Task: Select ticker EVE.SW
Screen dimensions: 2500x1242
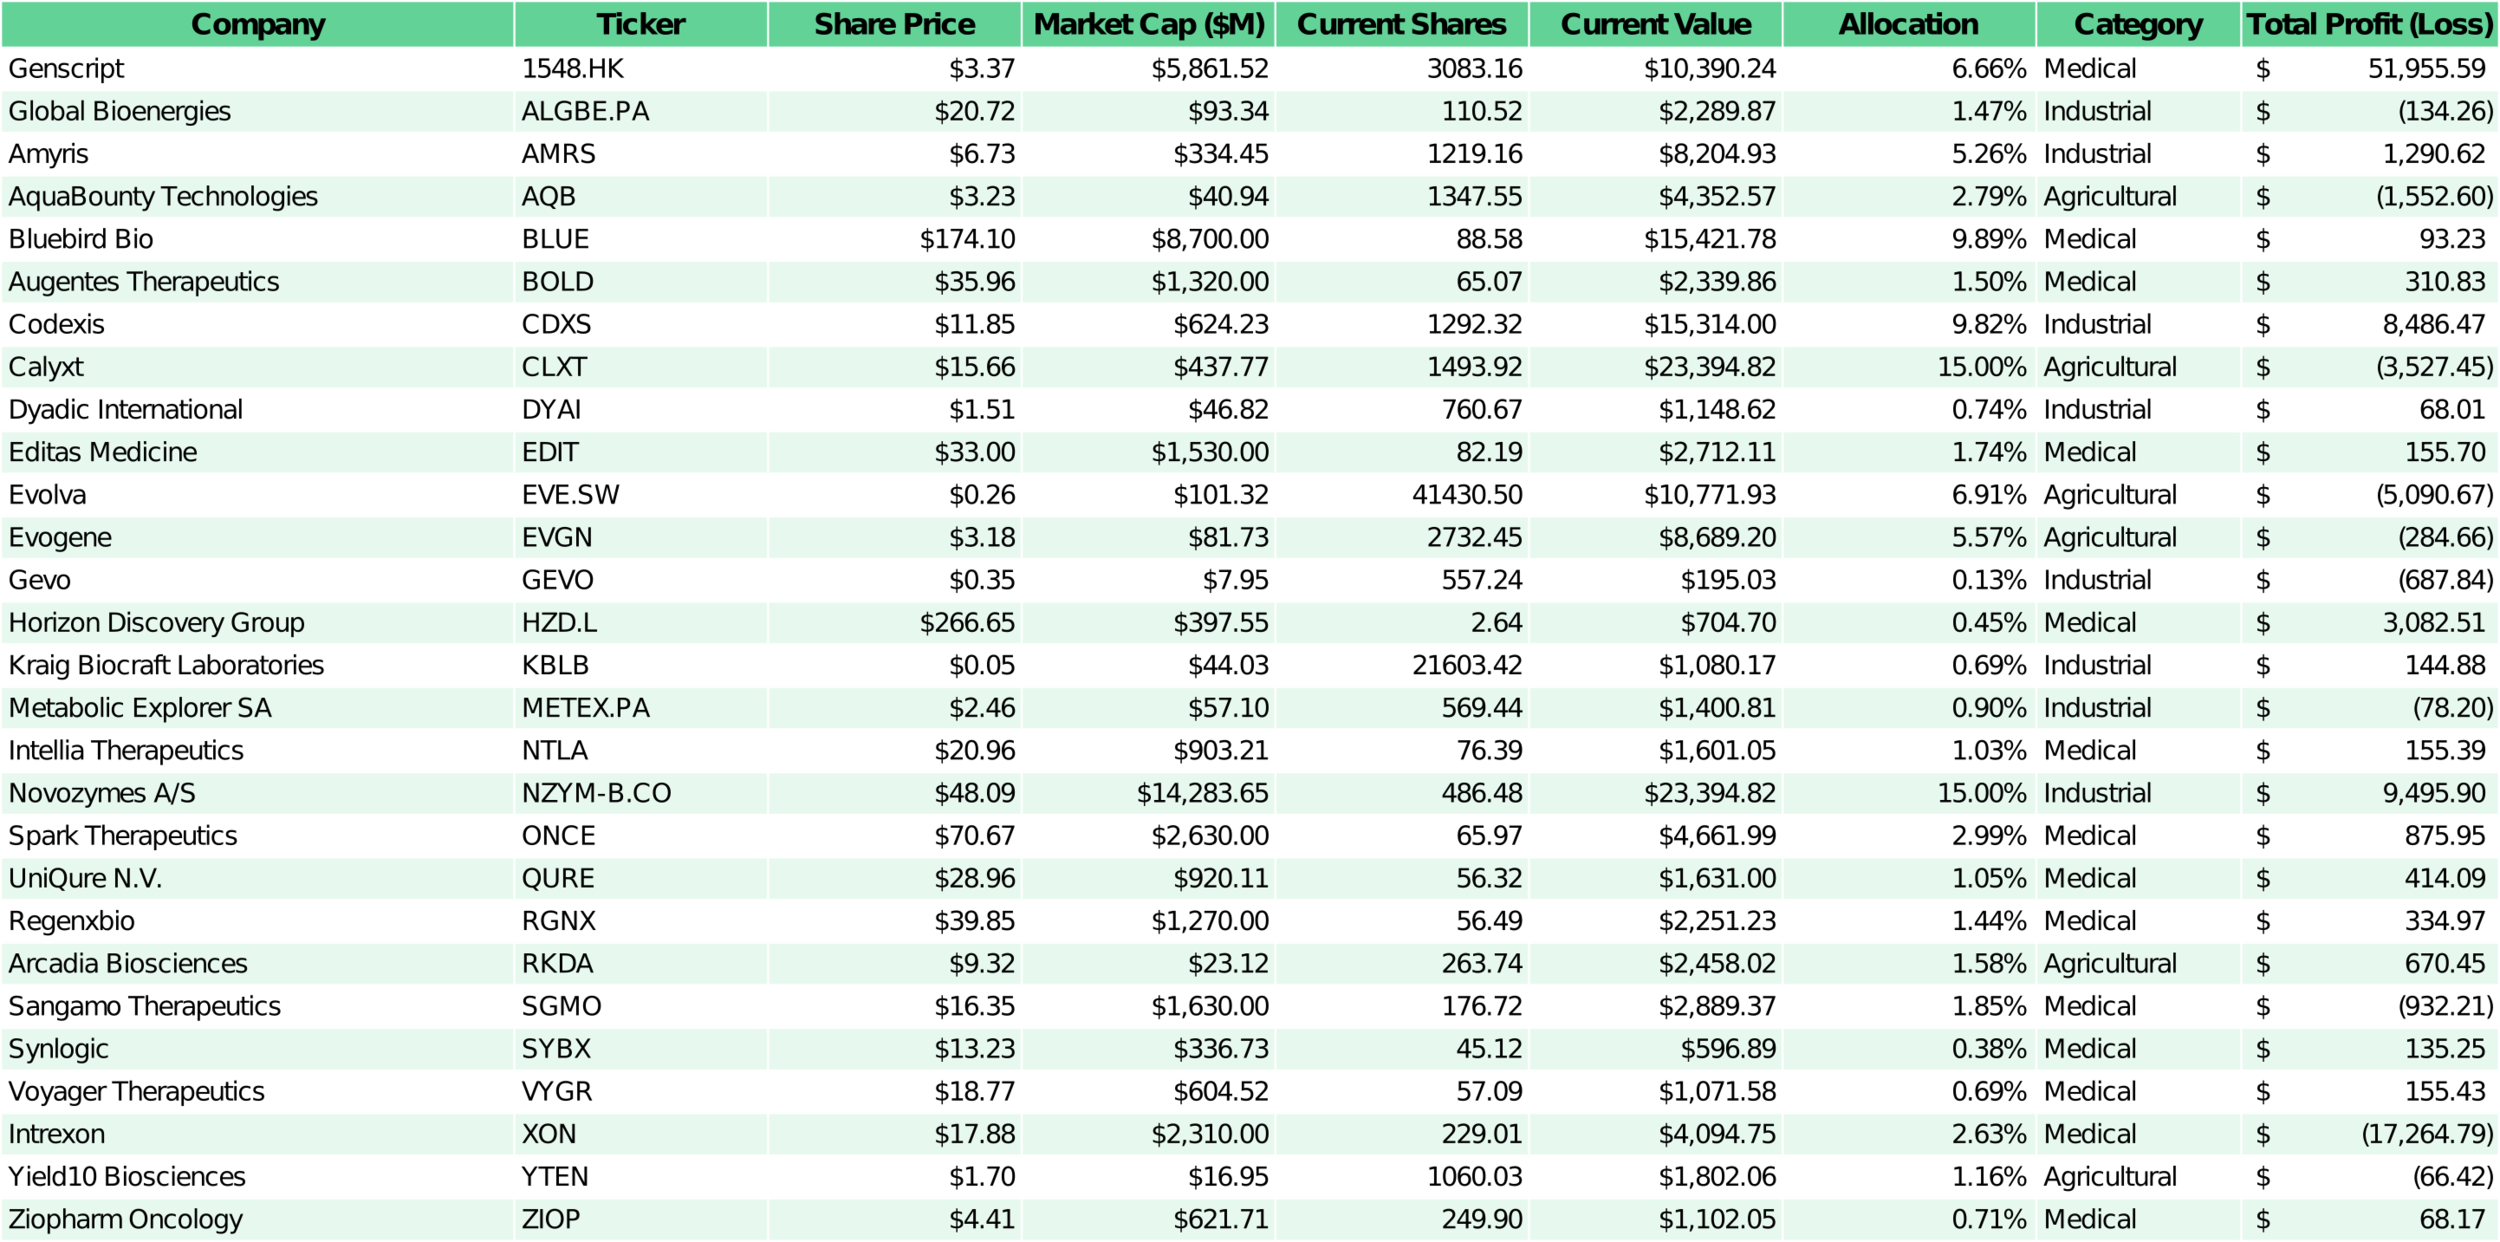Action: point(641,495)
